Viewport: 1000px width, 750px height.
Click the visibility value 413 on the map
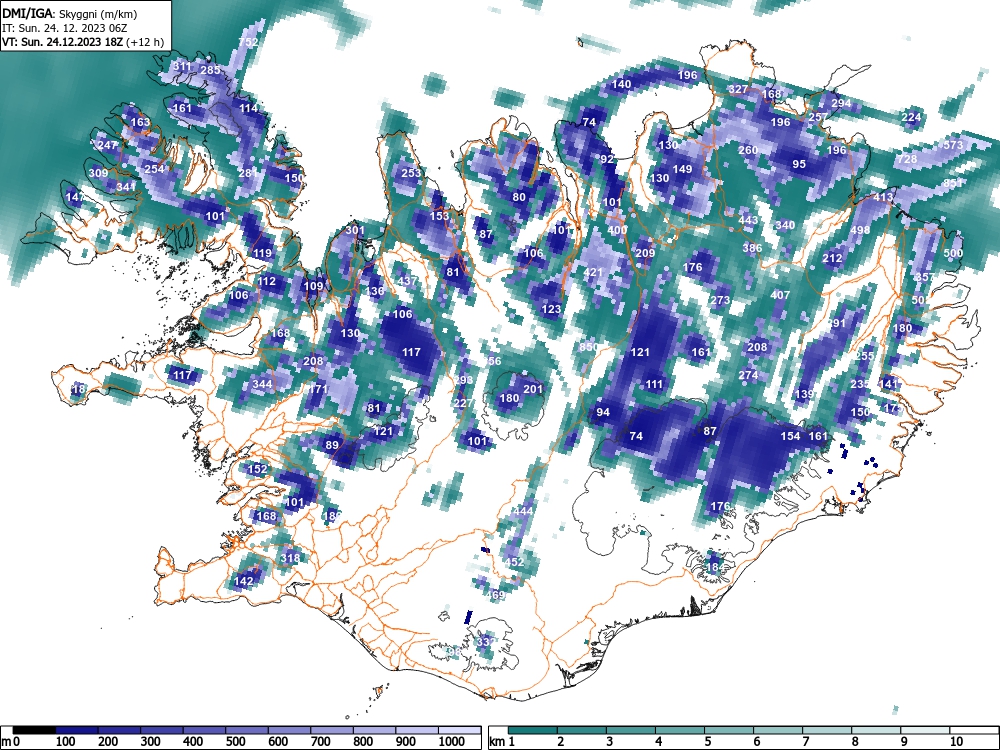click(883, 197)
